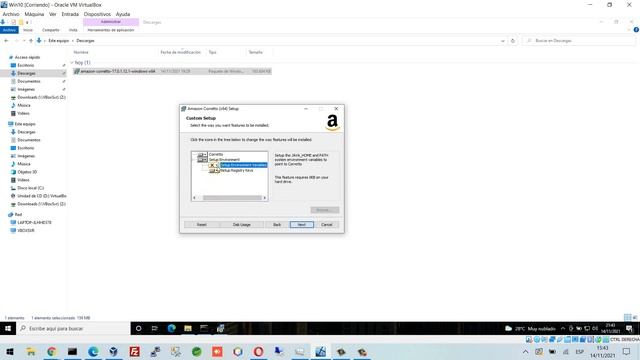Open Herramientas de aplicación ribbon tab
The width and height of the screenshot is (640, 360).
click(111, 30)
